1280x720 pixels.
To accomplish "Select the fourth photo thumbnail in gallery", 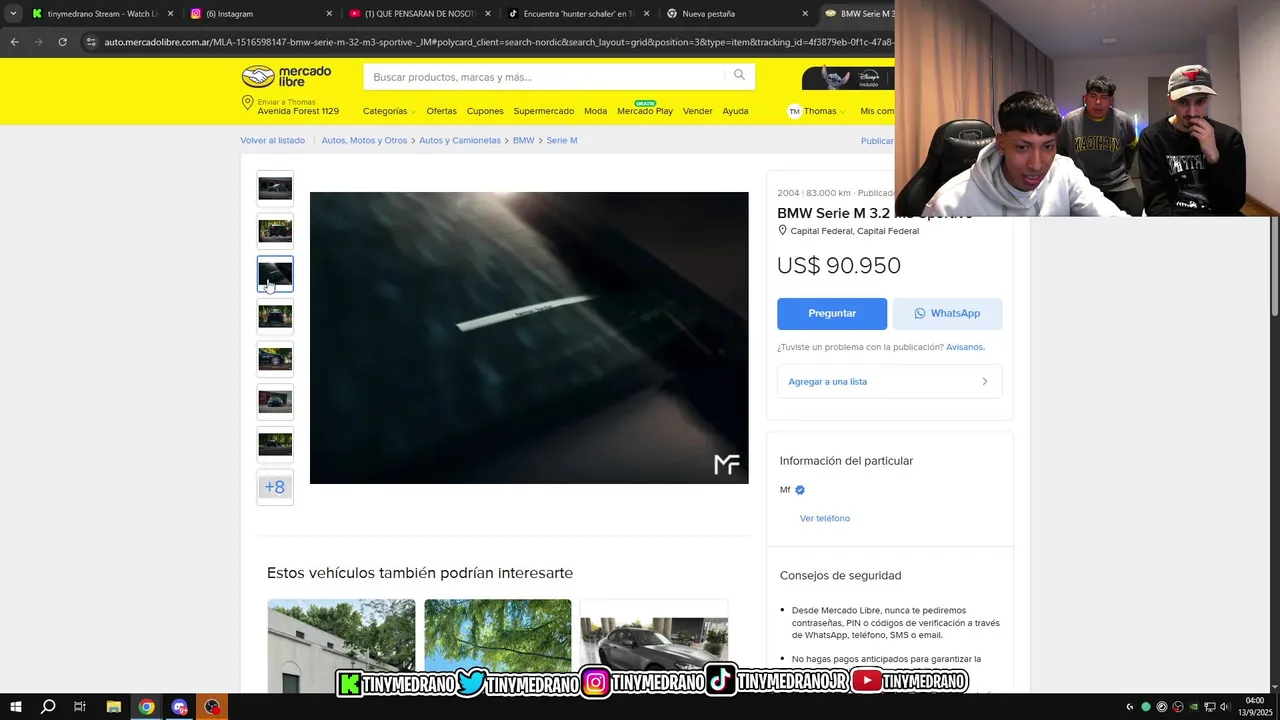I will point(275,316).
